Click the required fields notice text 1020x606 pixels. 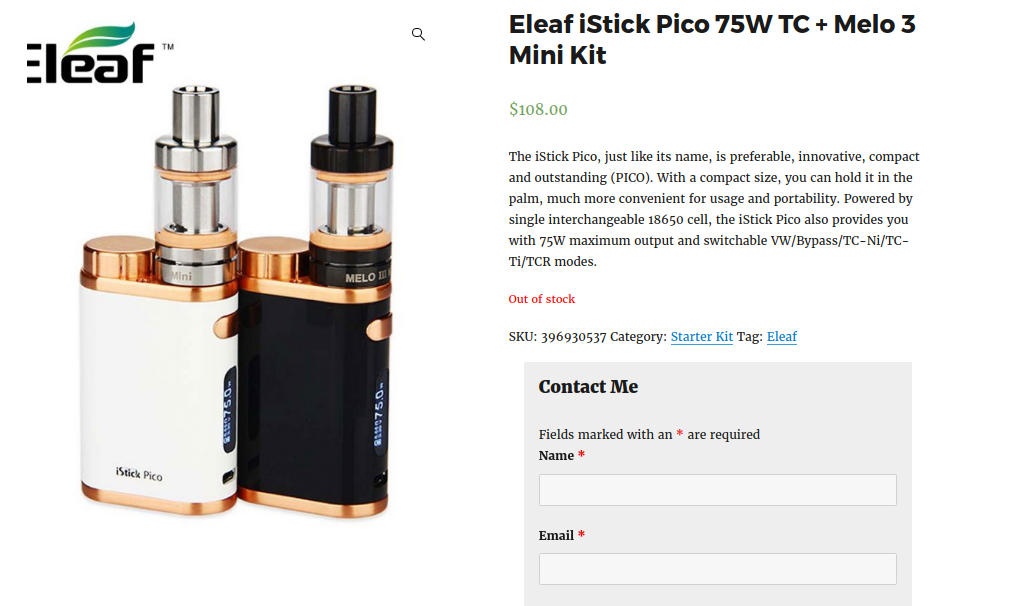[649, 434]
